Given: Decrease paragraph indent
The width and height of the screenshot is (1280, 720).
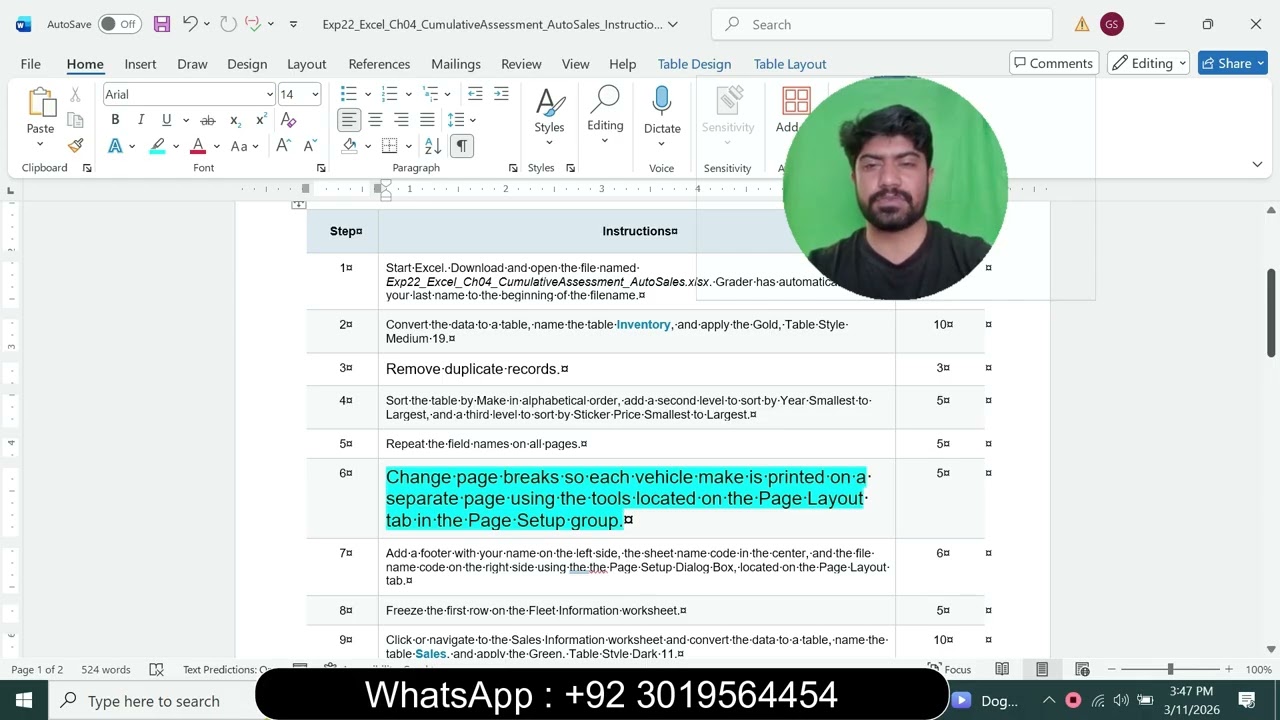Looking at the screenshot, I should [x=475, y=94].
